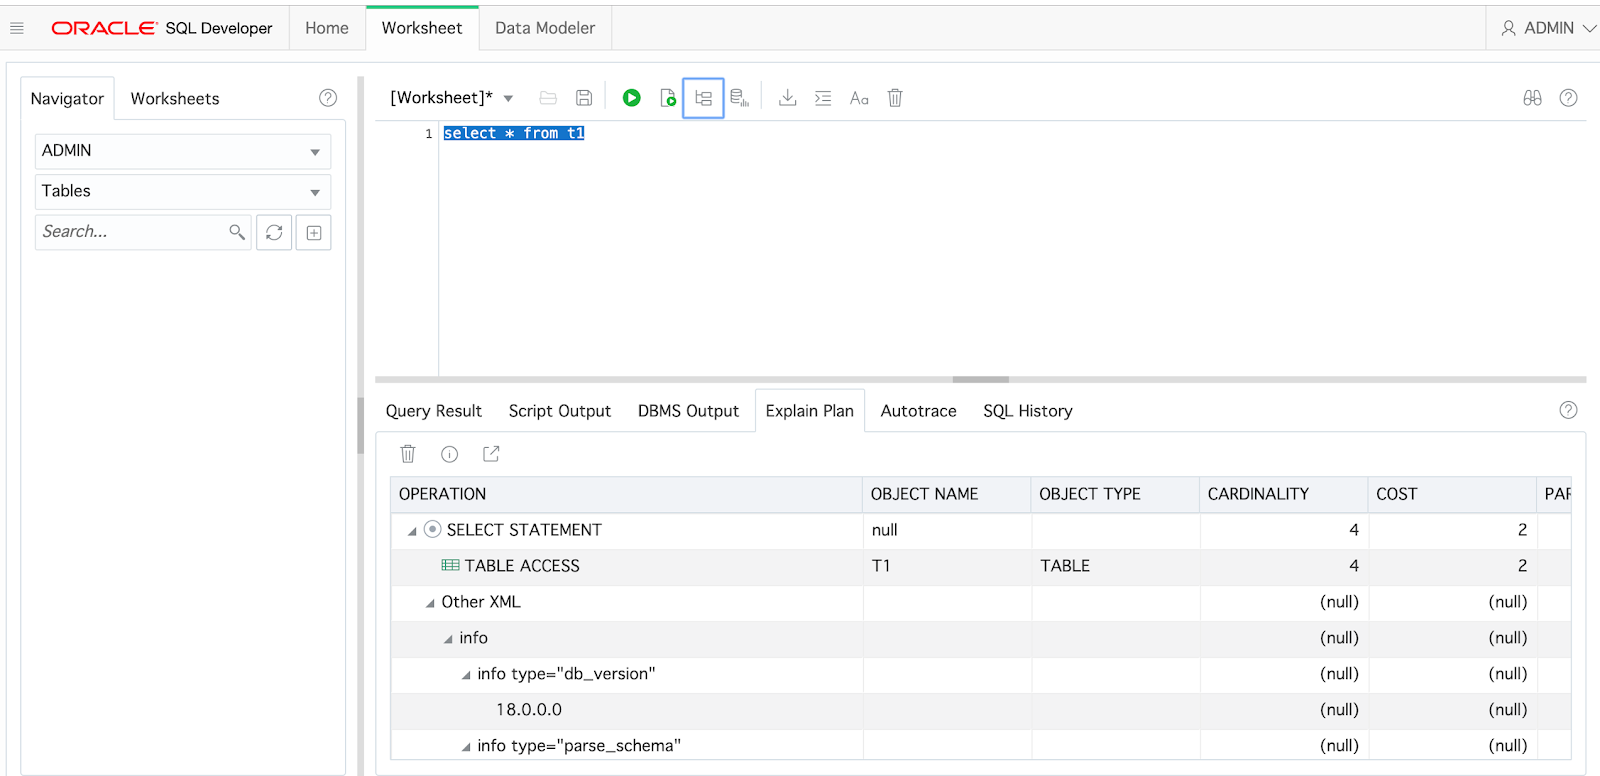Open the Tables object type dropdown
1600x776 pixels.
tap(183, 191)
